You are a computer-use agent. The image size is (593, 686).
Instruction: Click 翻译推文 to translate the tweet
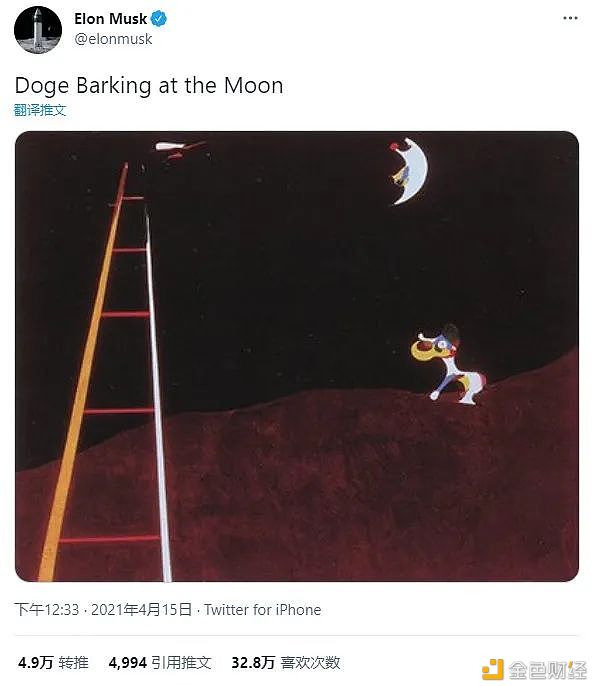coord(40,110)
